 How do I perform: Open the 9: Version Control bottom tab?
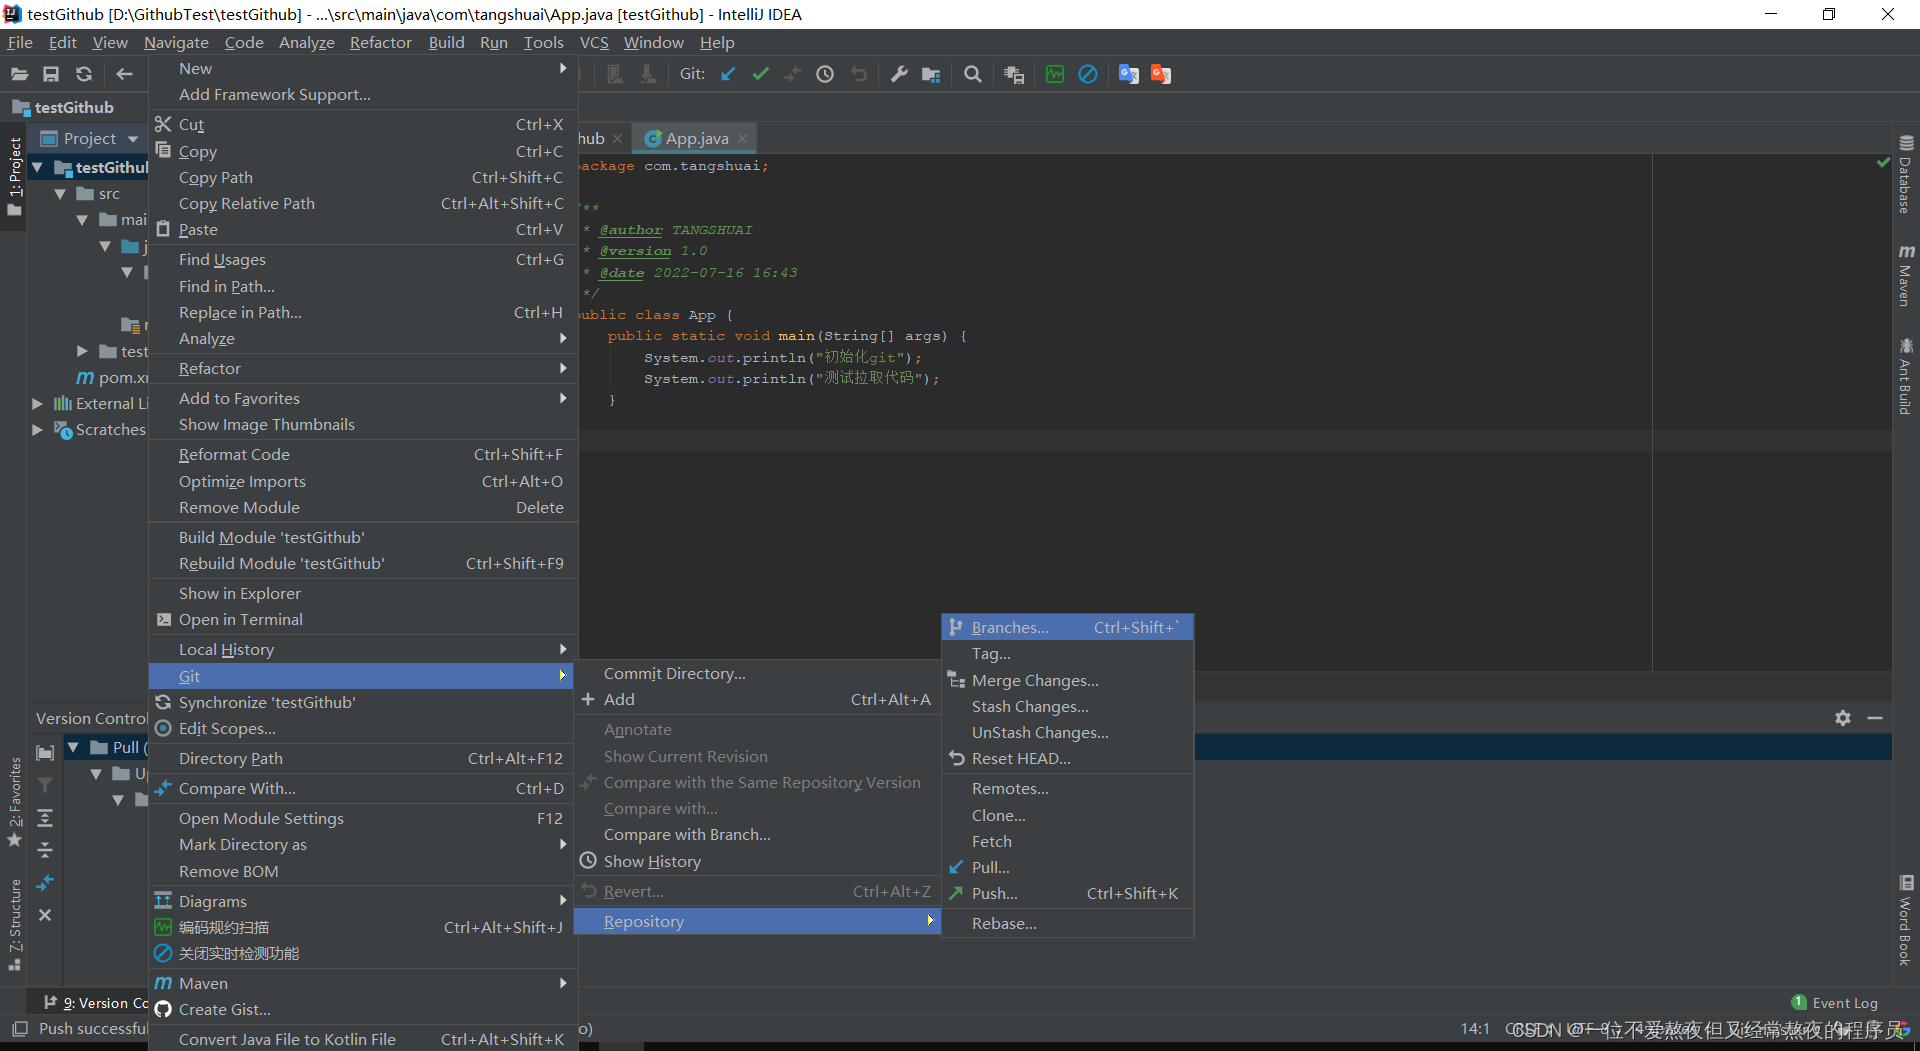tap(96, 1003)
